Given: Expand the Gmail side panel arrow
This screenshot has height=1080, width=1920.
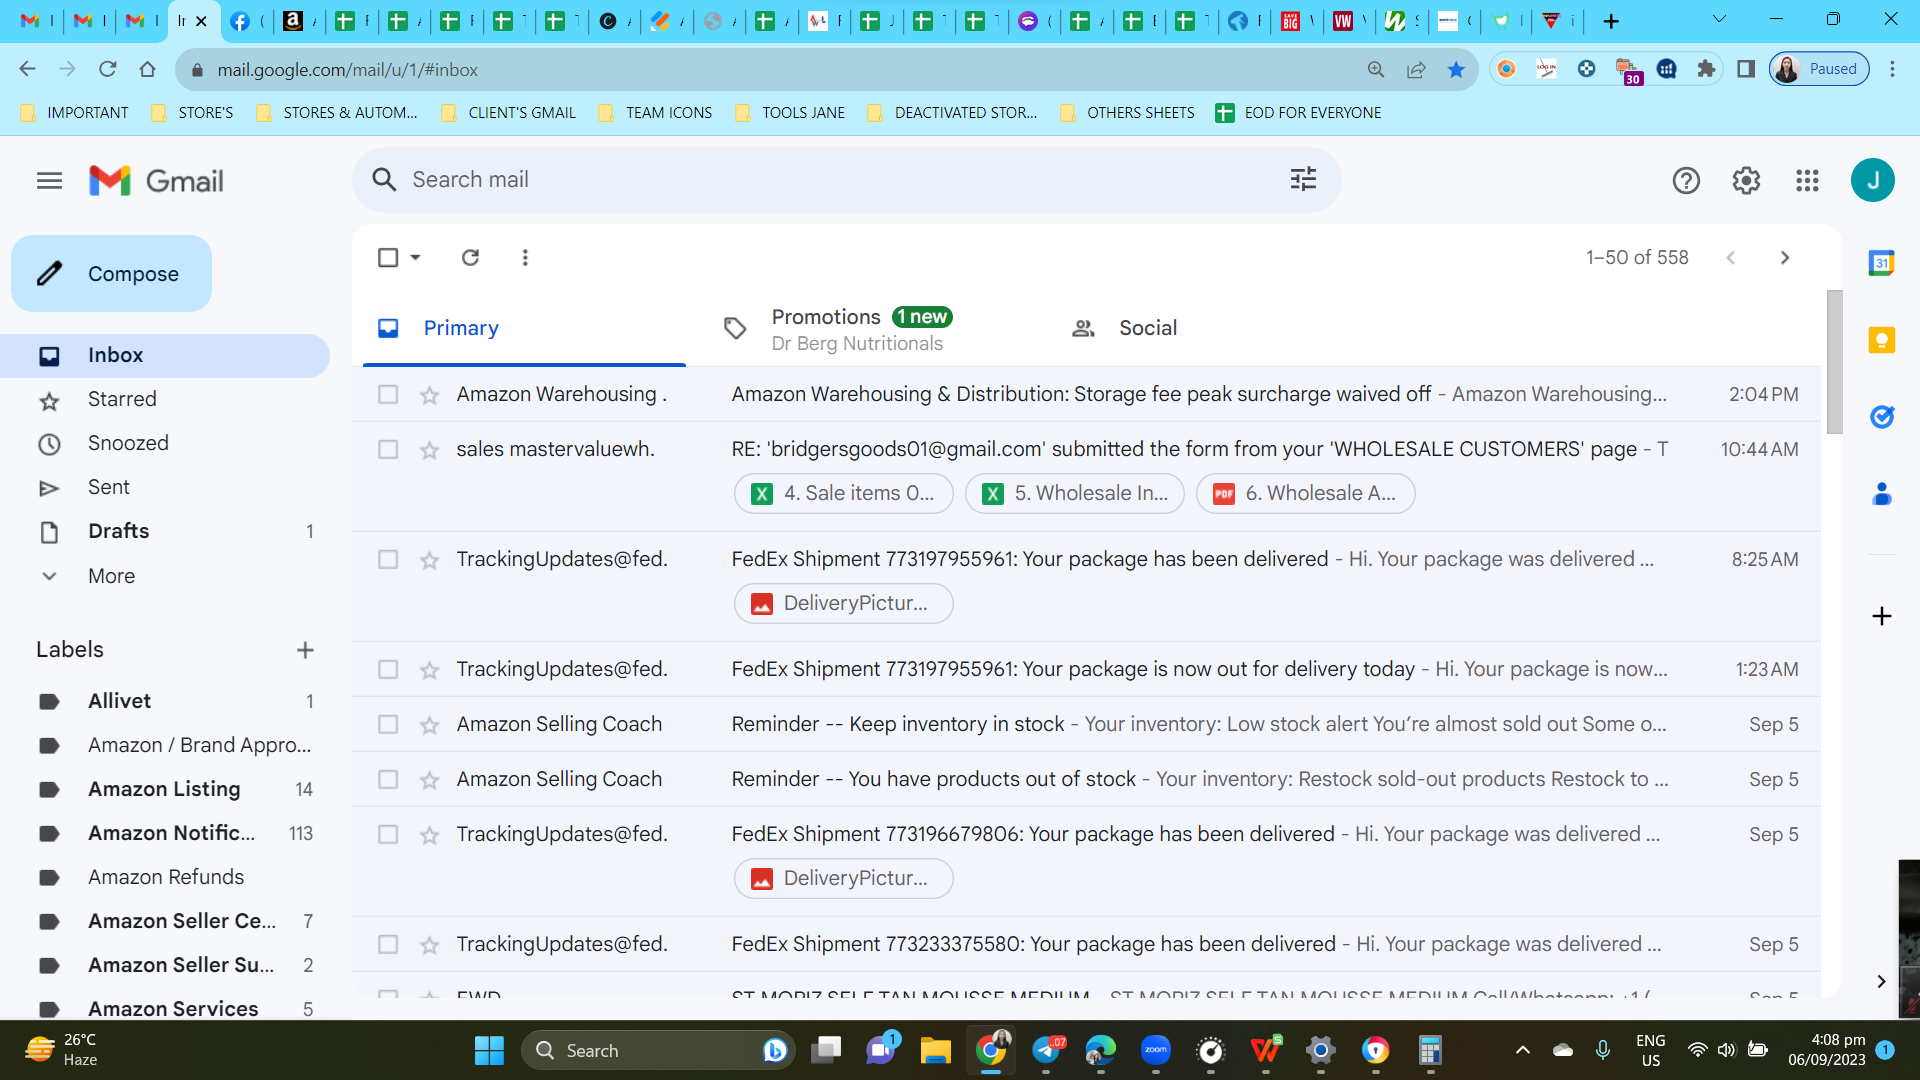Looking at the screenshot, I should (1881, 981).
